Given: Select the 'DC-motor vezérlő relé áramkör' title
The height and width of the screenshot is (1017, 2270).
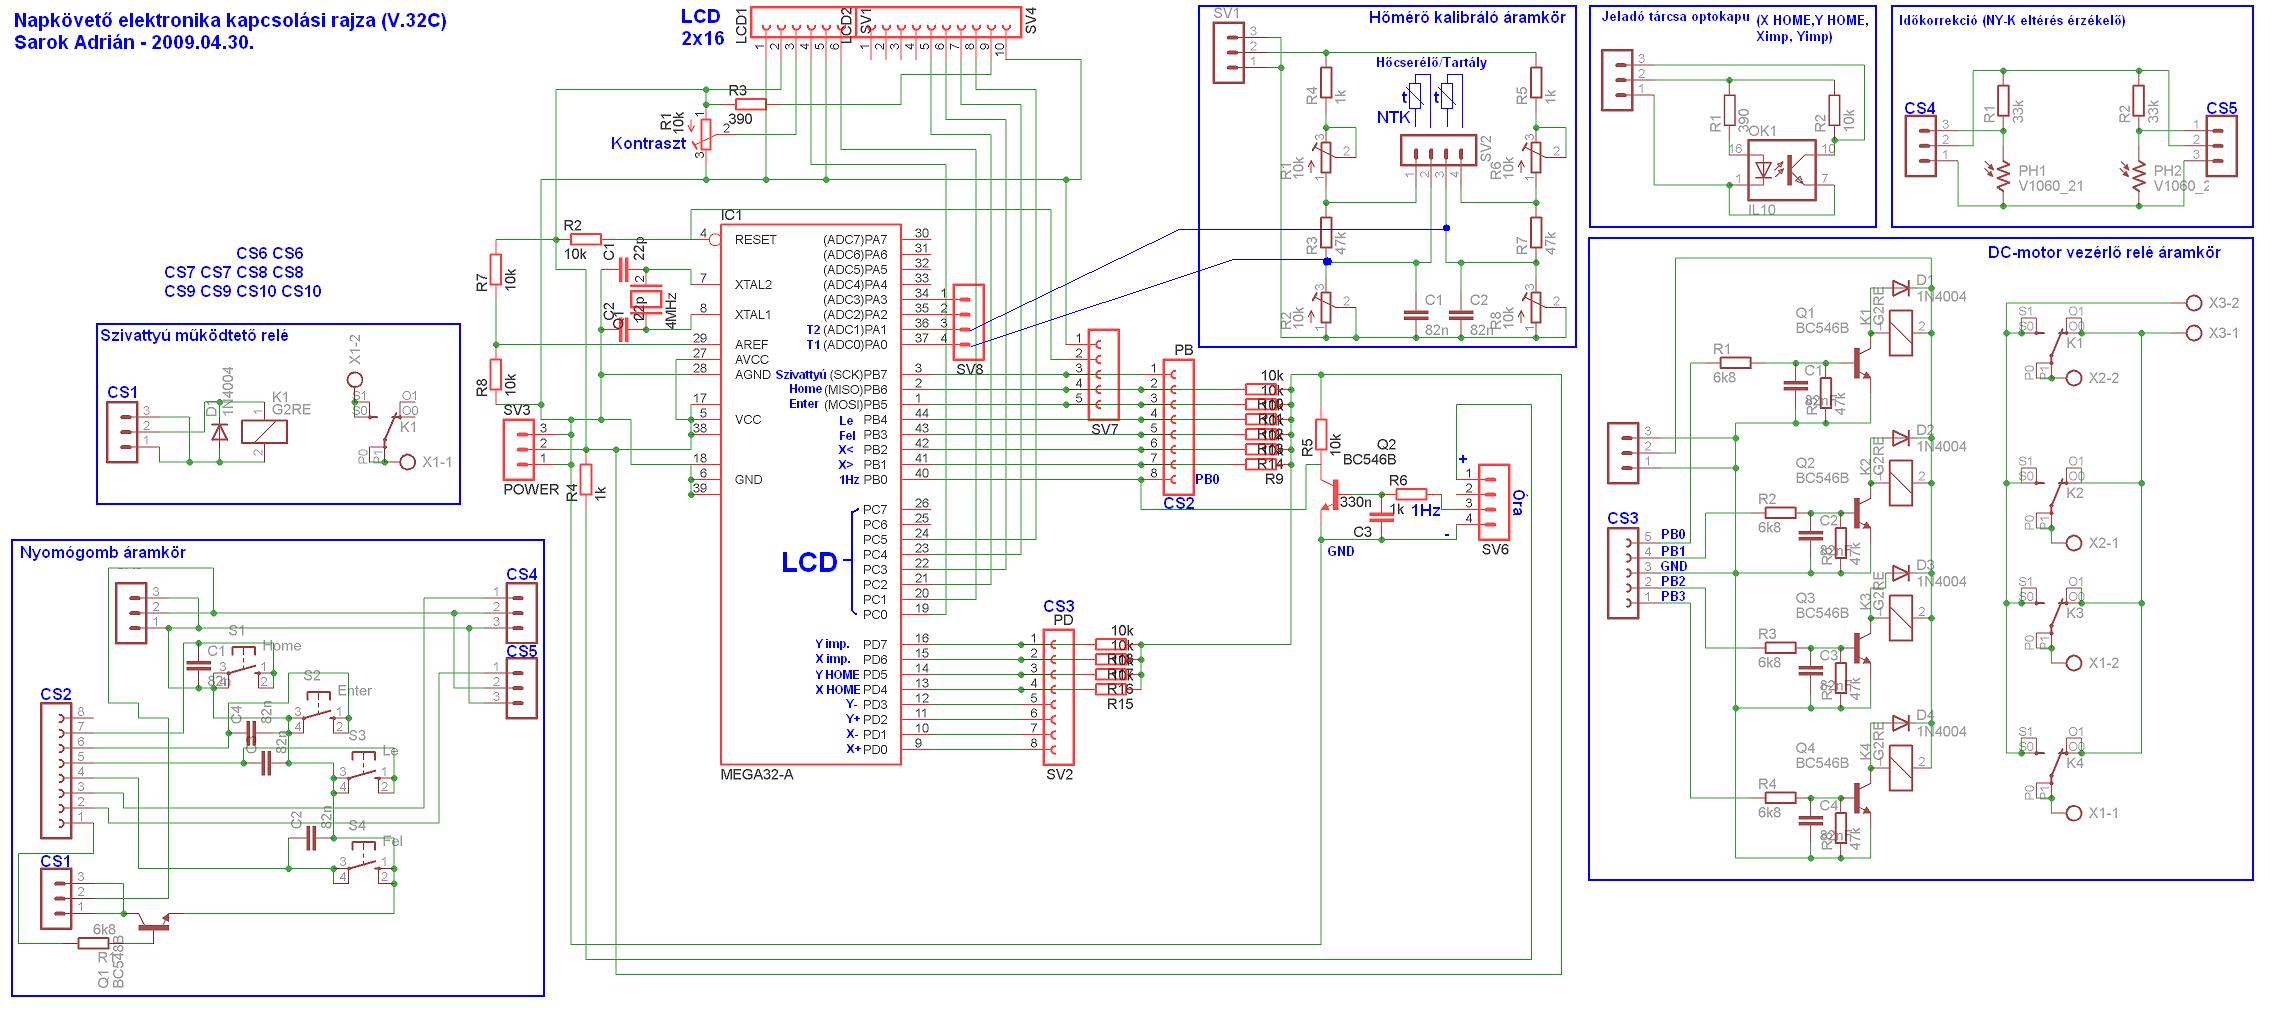Looking at the screenshot, I should (x=2104, y=253).
